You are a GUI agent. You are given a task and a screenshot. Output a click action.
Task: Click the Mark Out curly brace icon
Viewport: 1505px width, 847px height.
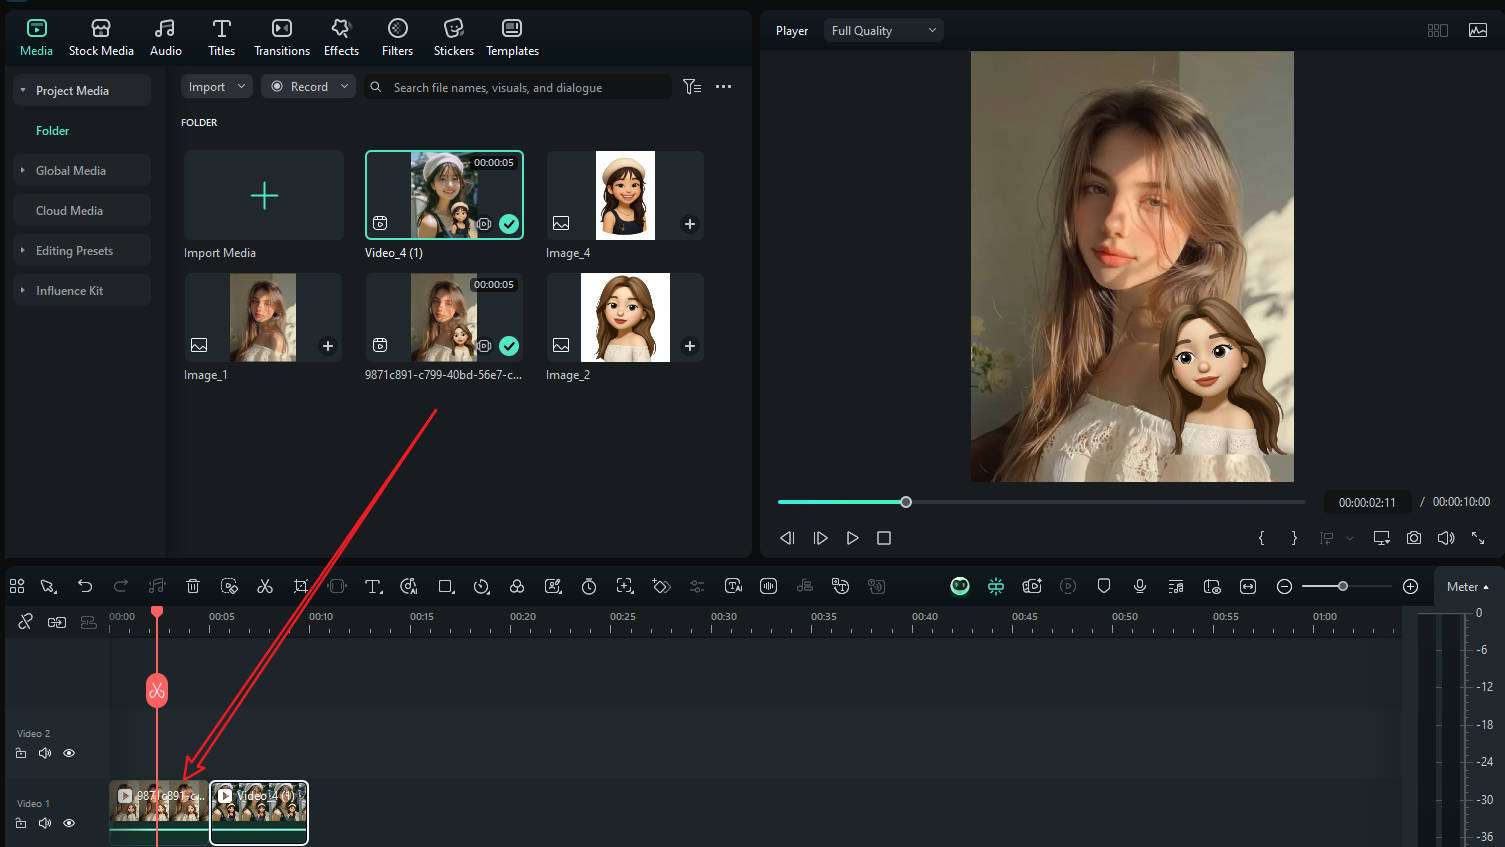[x=1294, y=538]
